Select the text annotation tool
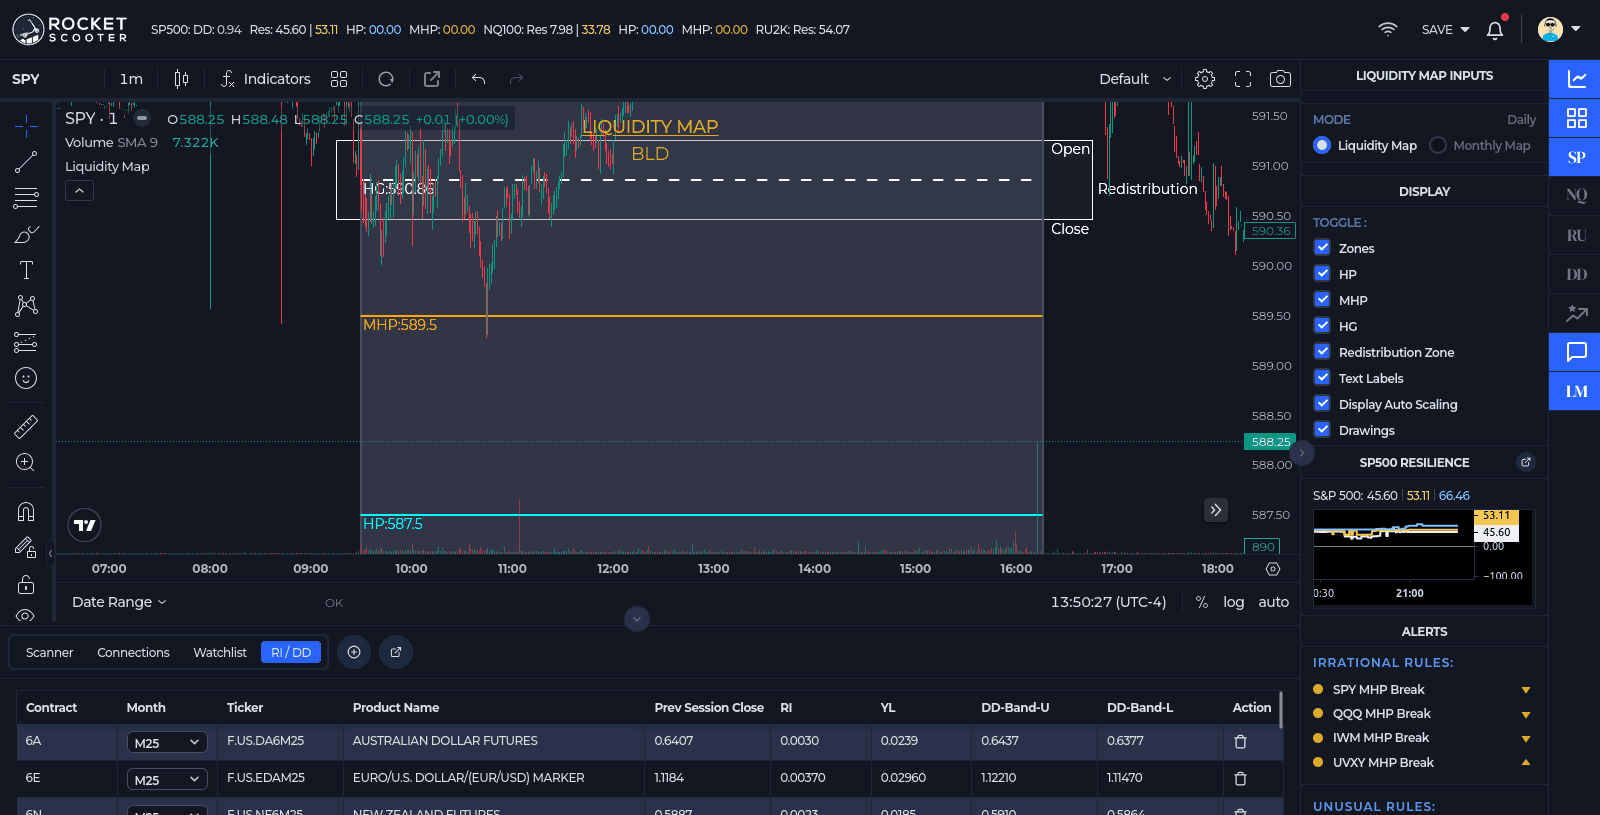 pos(26,270)
